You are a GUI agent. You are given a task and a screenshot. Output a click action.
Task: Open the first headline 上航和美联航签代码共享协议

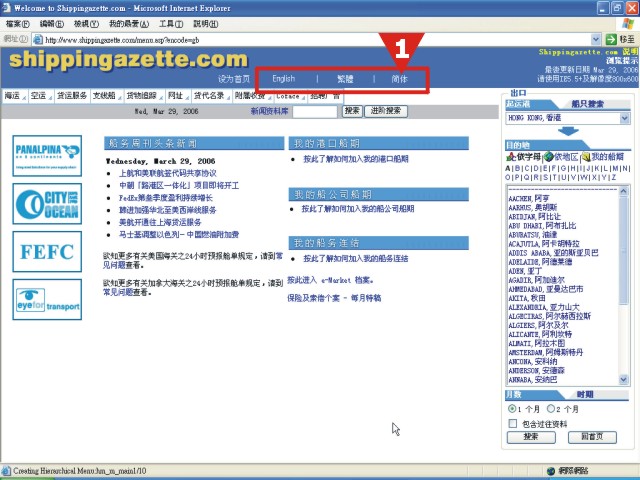click(x=167, y=173)
